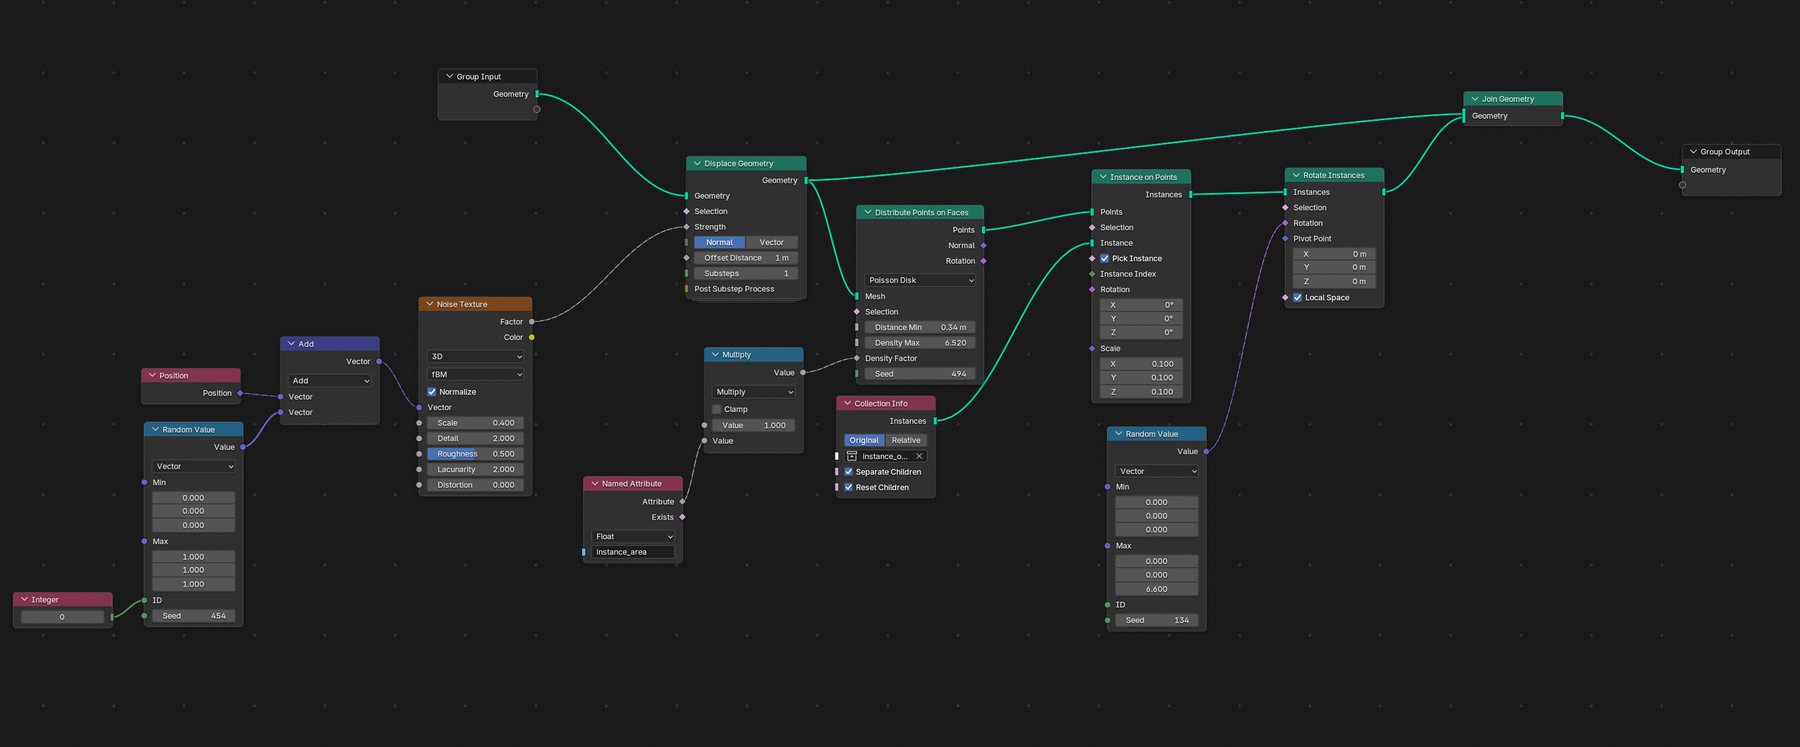Select Normal mode in Displace Geometry

pyautogui.click(x=720, y=242)
